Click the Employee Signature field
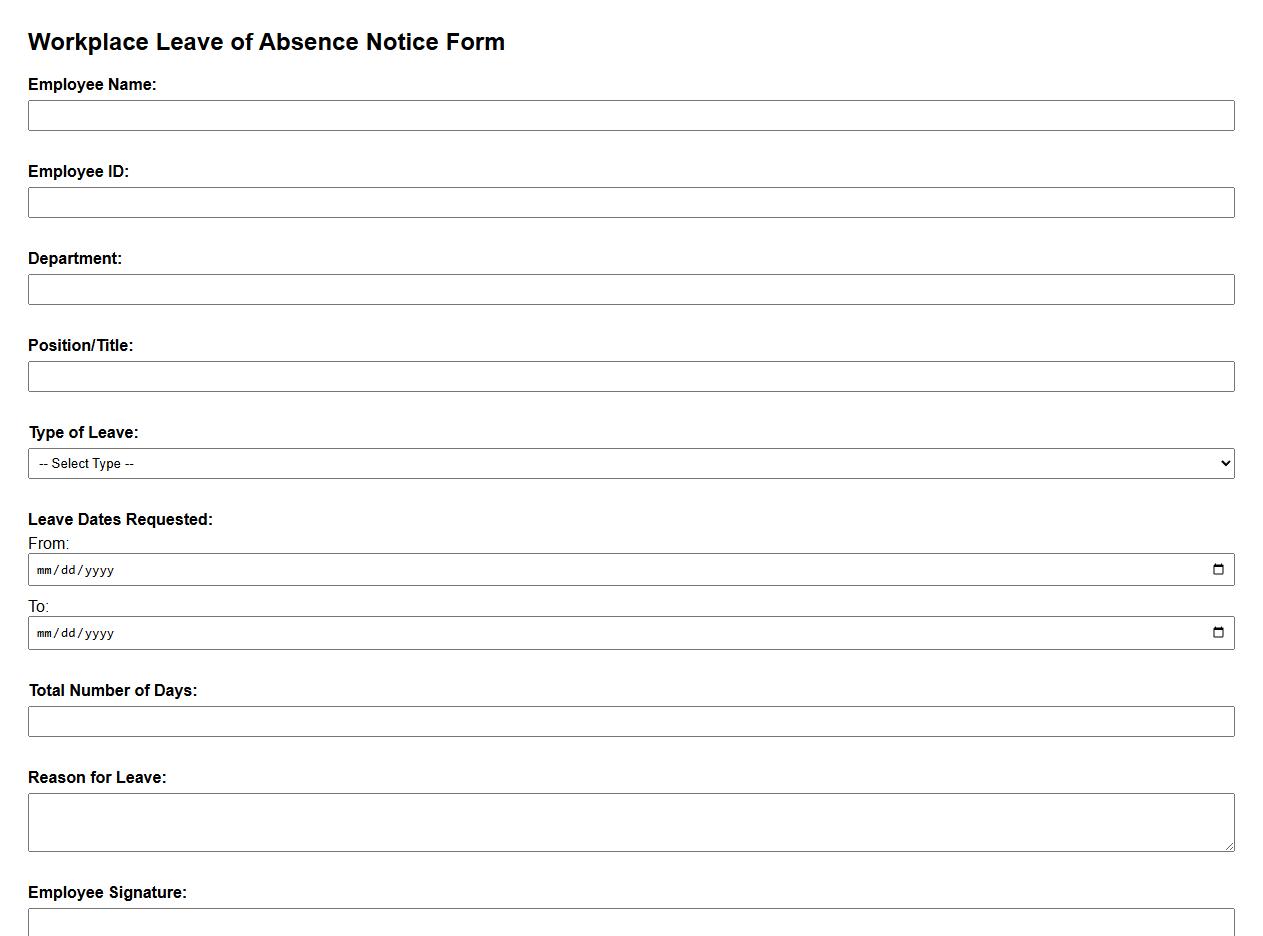 [631, 923]
